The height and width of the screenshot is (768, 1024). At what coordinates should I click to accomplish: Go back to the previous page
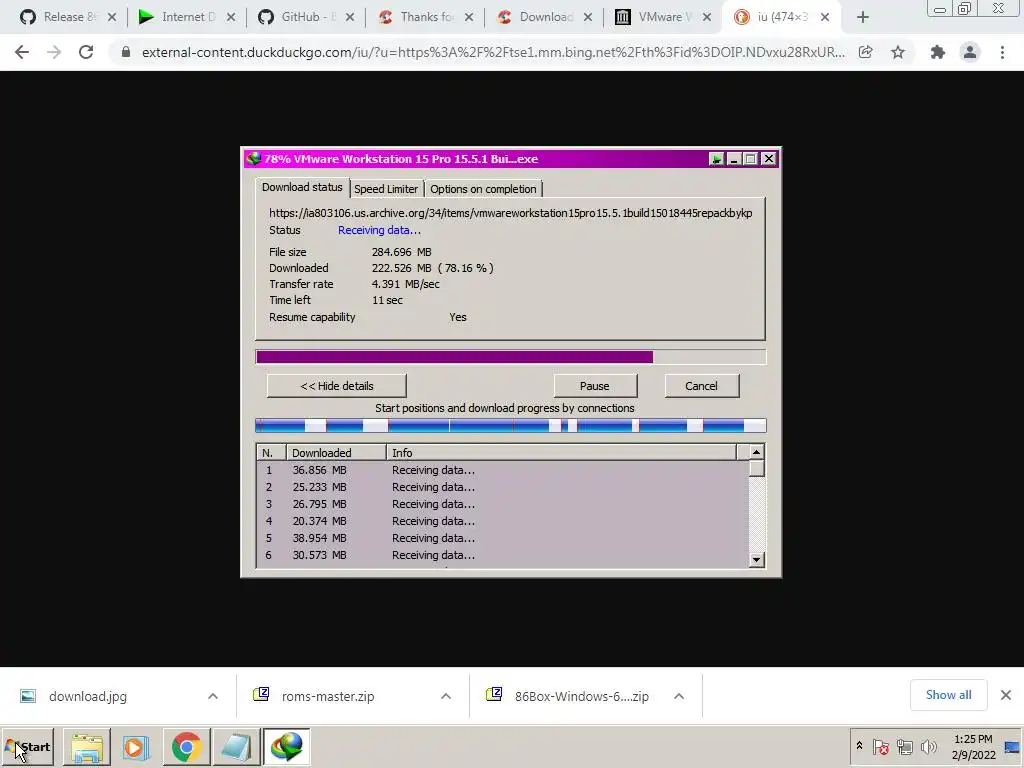click(22, 52)
